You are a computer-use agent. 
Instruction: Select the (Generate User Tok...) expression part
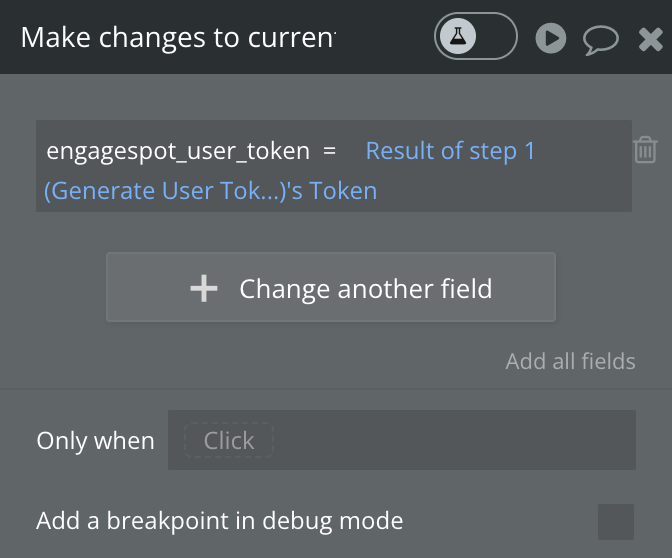165,191
